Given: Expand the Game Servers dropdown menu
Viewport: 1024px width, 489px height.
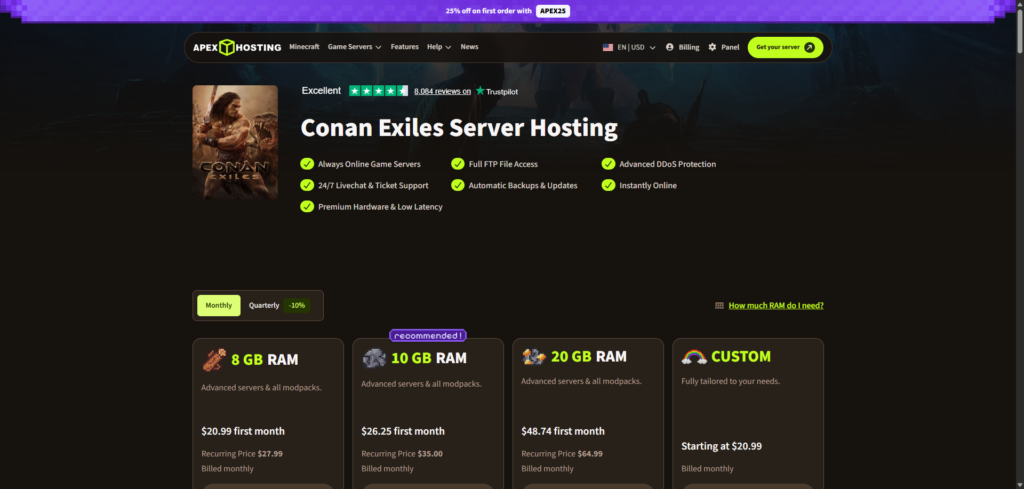Looking at the screenshot, I should (355, 47).
